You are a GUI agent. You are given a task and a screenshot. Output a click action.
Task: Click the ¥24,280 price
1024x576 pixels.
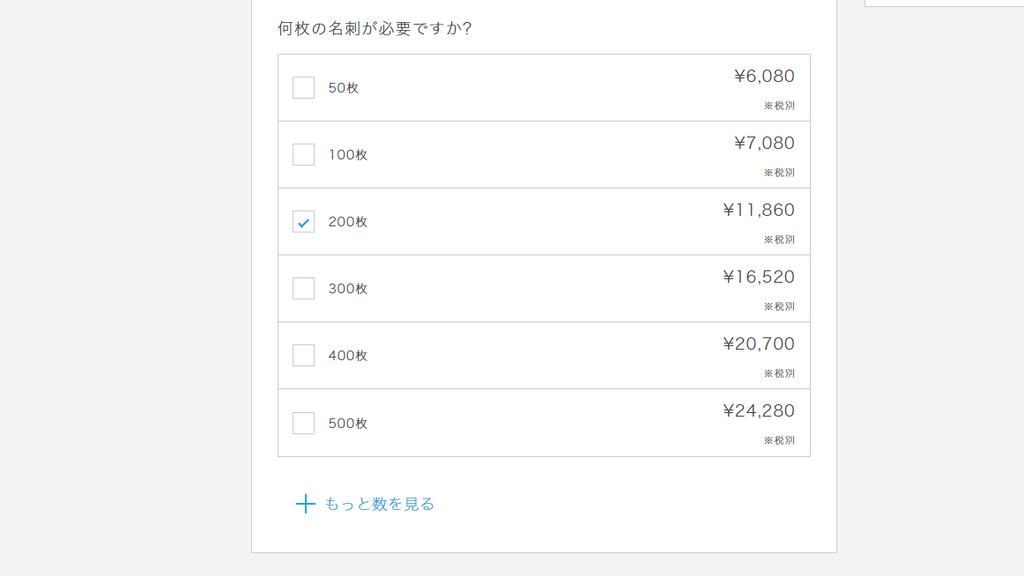759,410
